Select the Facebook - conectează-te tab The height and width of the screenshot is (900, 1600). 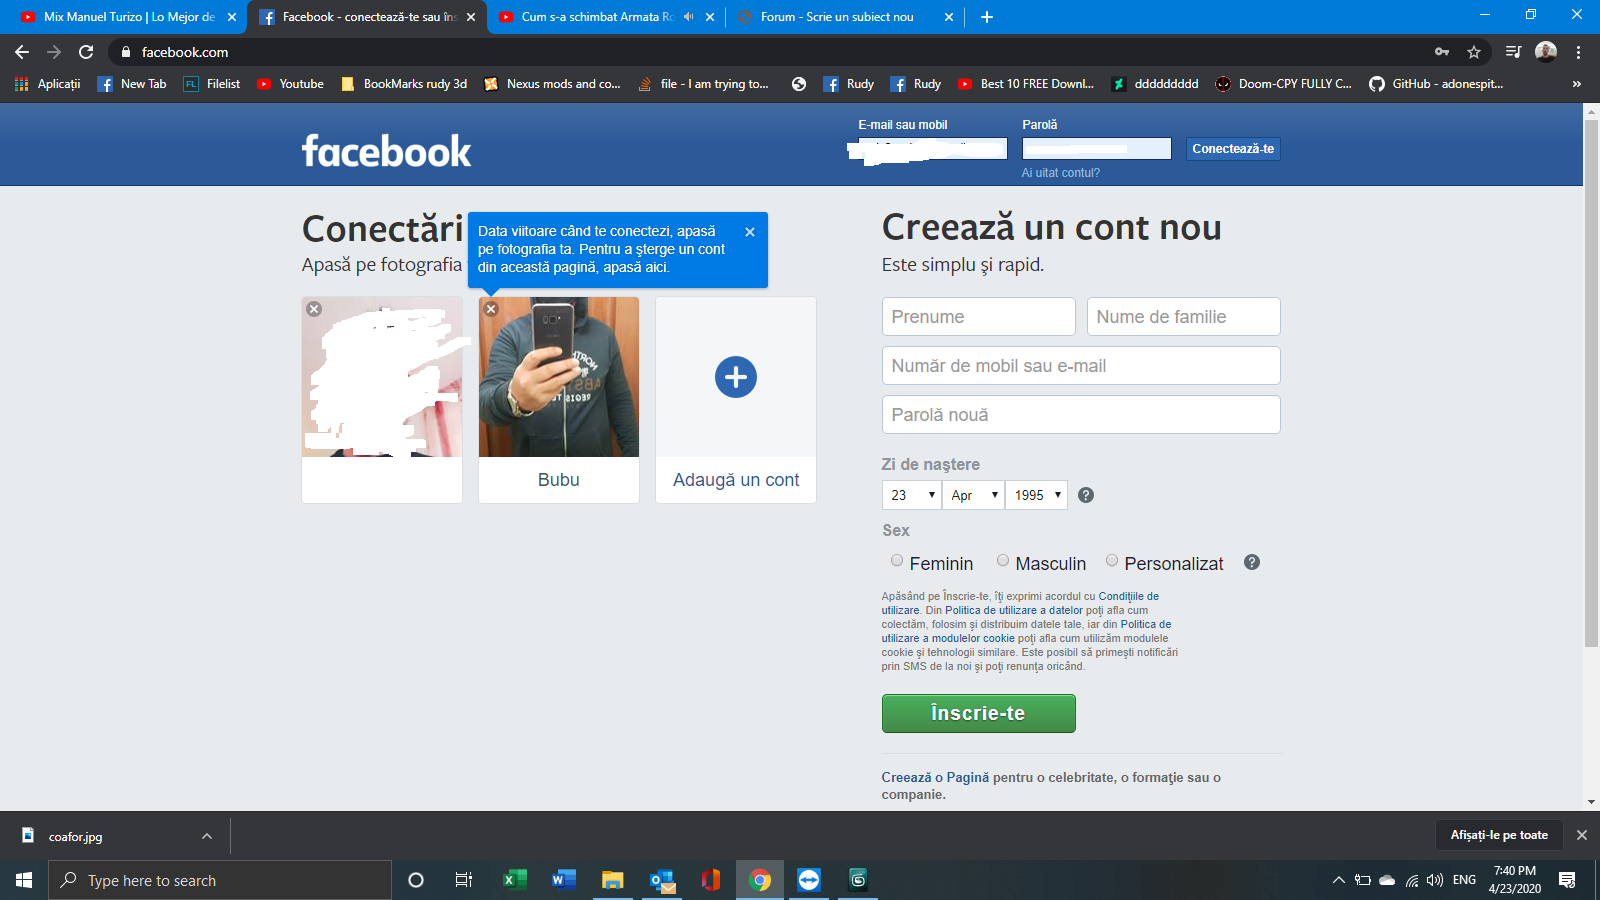tap(367, 17)
